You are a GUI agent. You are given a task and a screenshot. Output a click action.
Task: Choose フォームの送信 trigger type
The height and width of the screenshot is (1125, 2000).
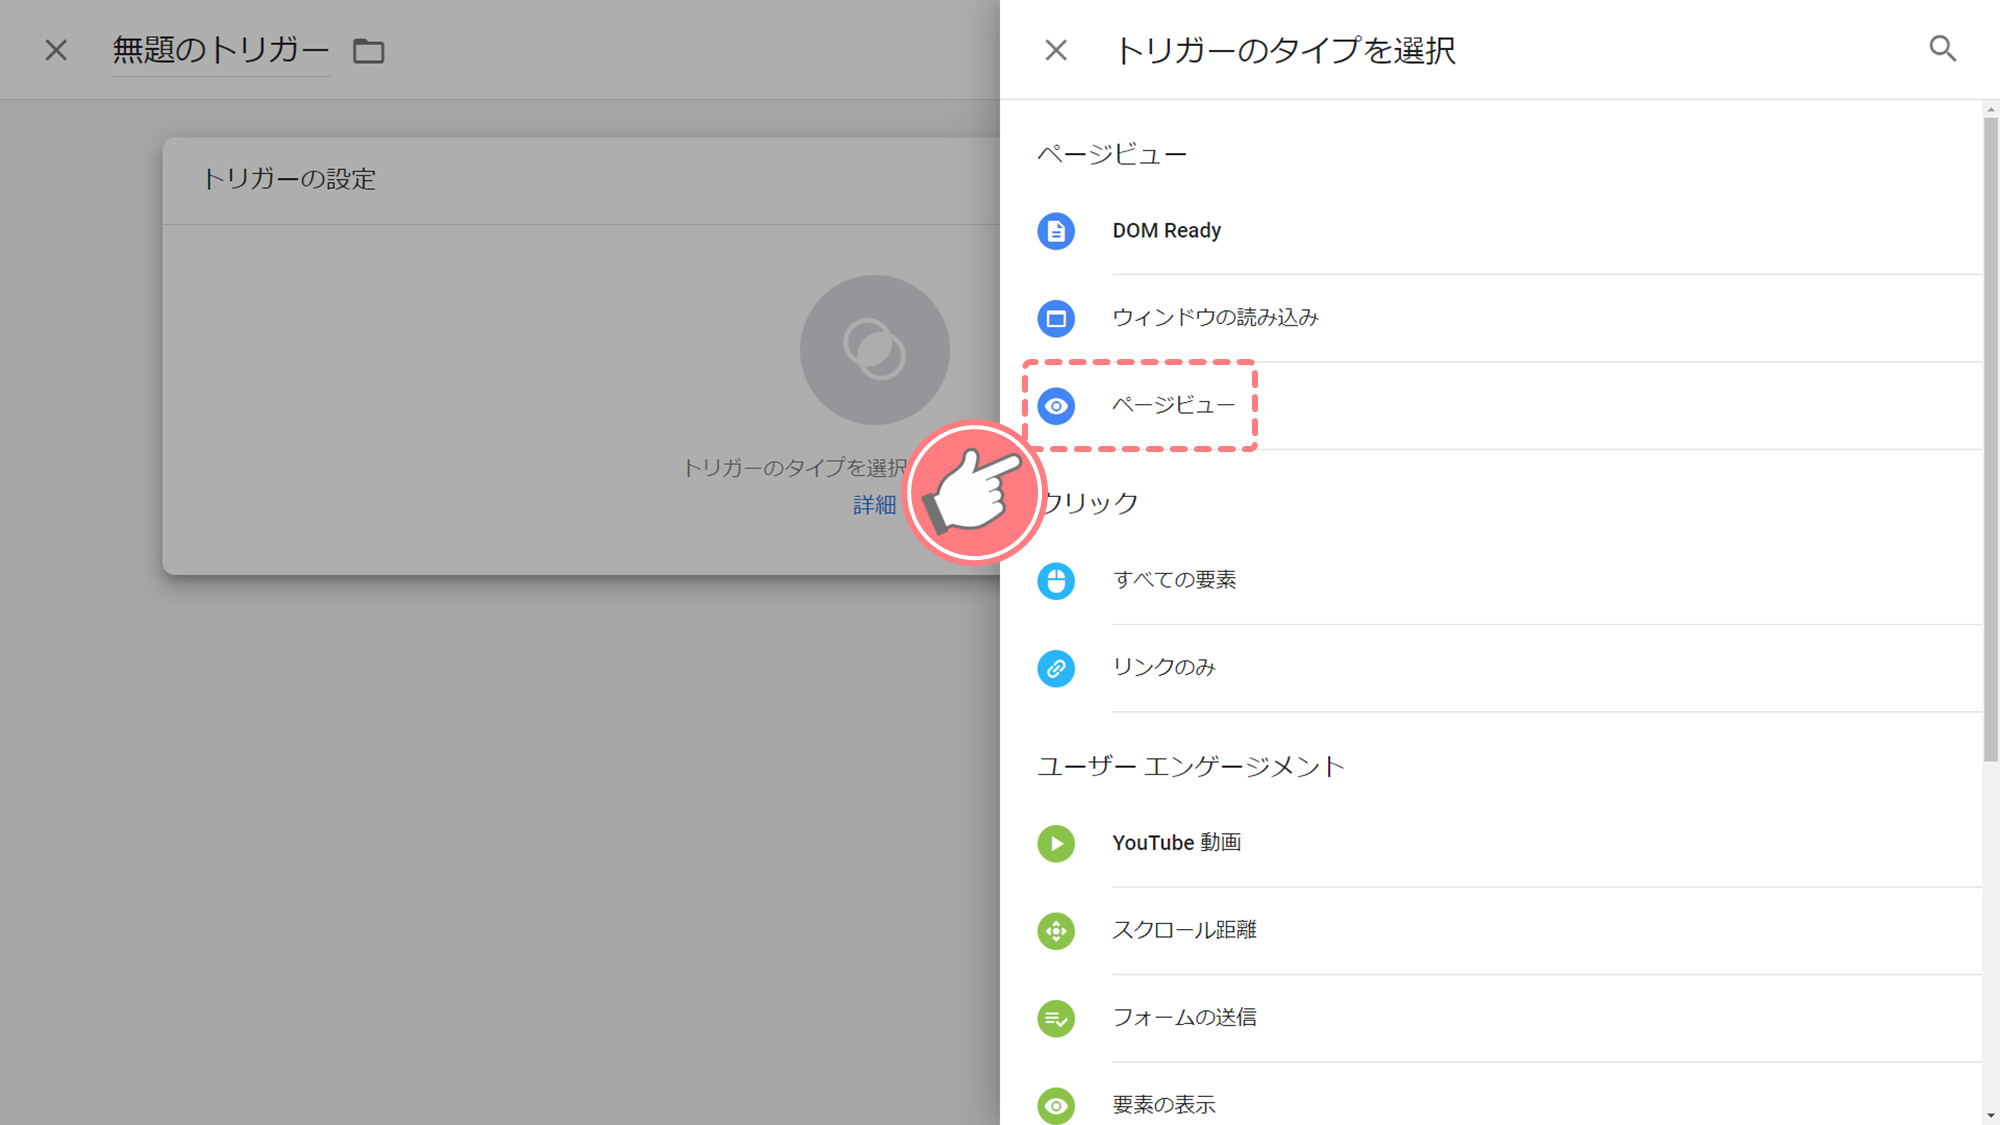click(x=1509, y=1018)
